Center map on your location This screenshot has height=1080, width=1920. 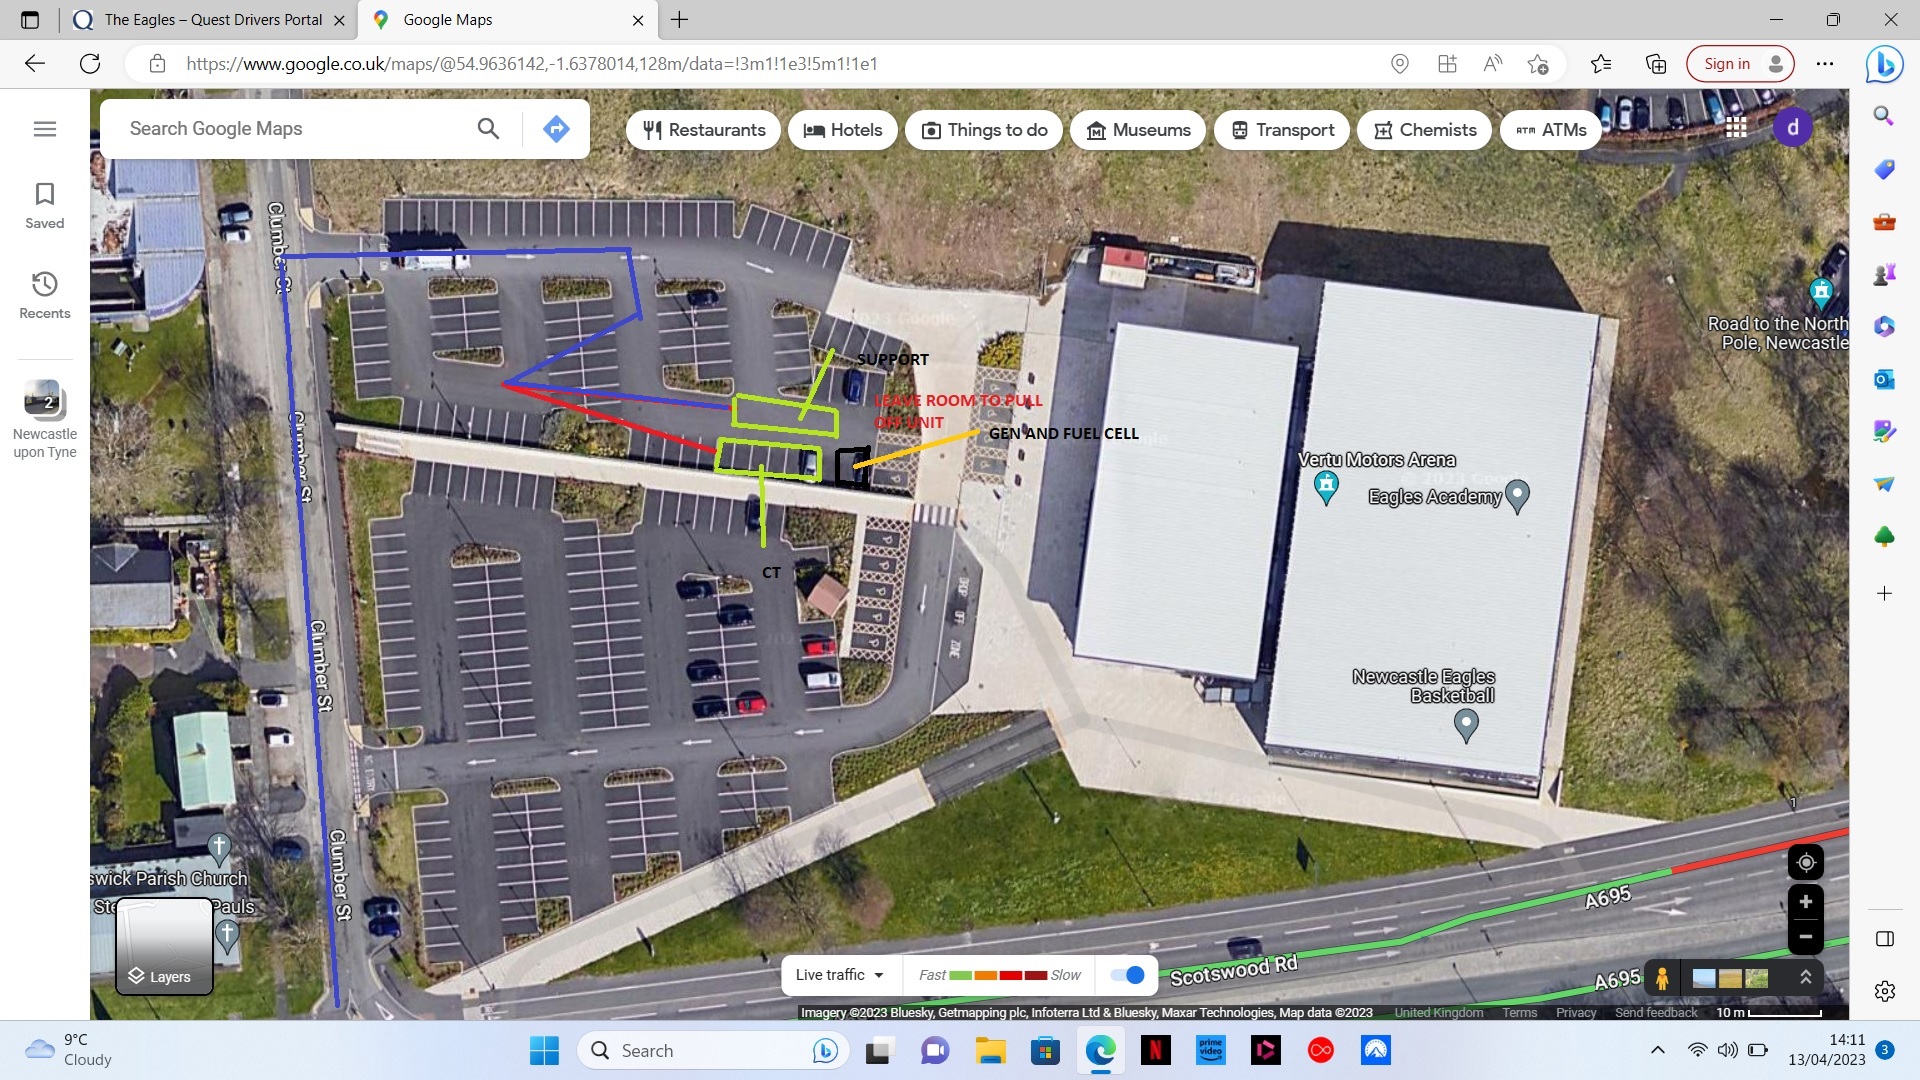1805,862
